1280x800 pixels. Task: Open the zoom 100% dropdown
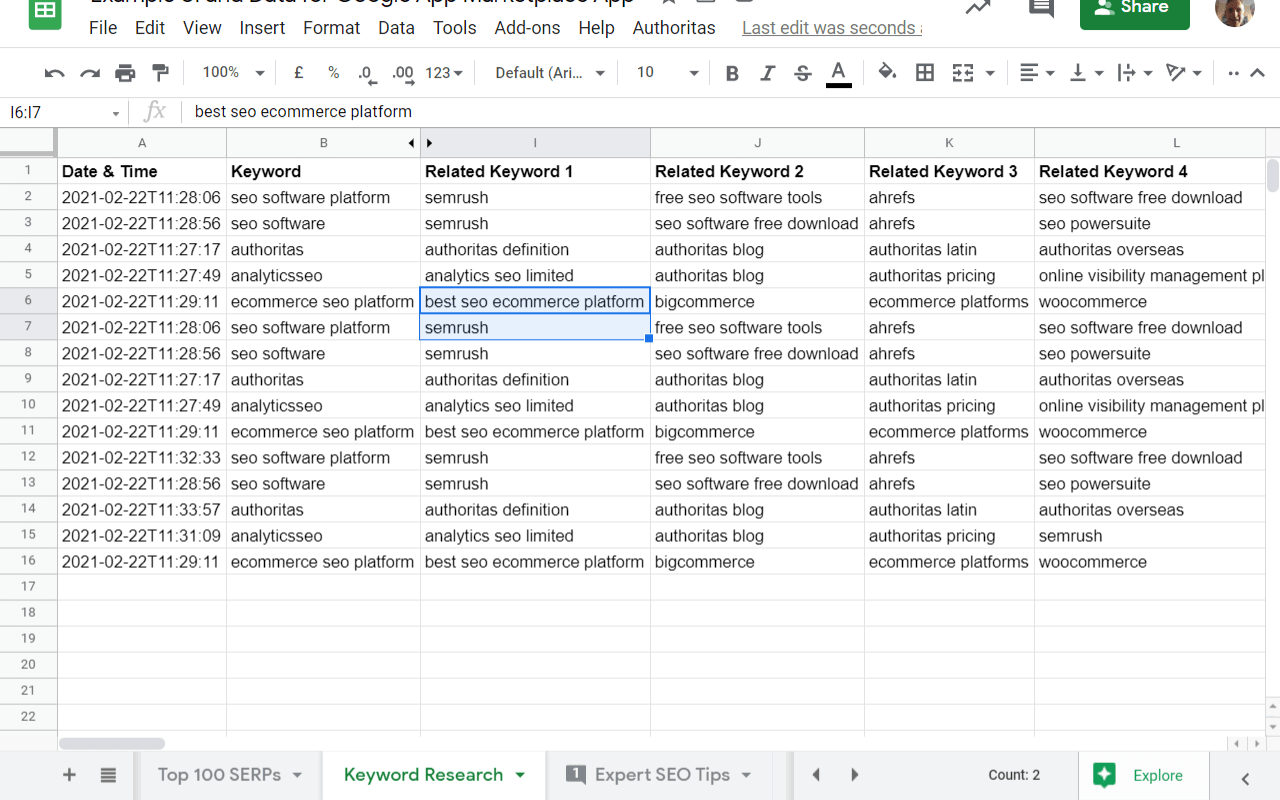pos(233,73)
